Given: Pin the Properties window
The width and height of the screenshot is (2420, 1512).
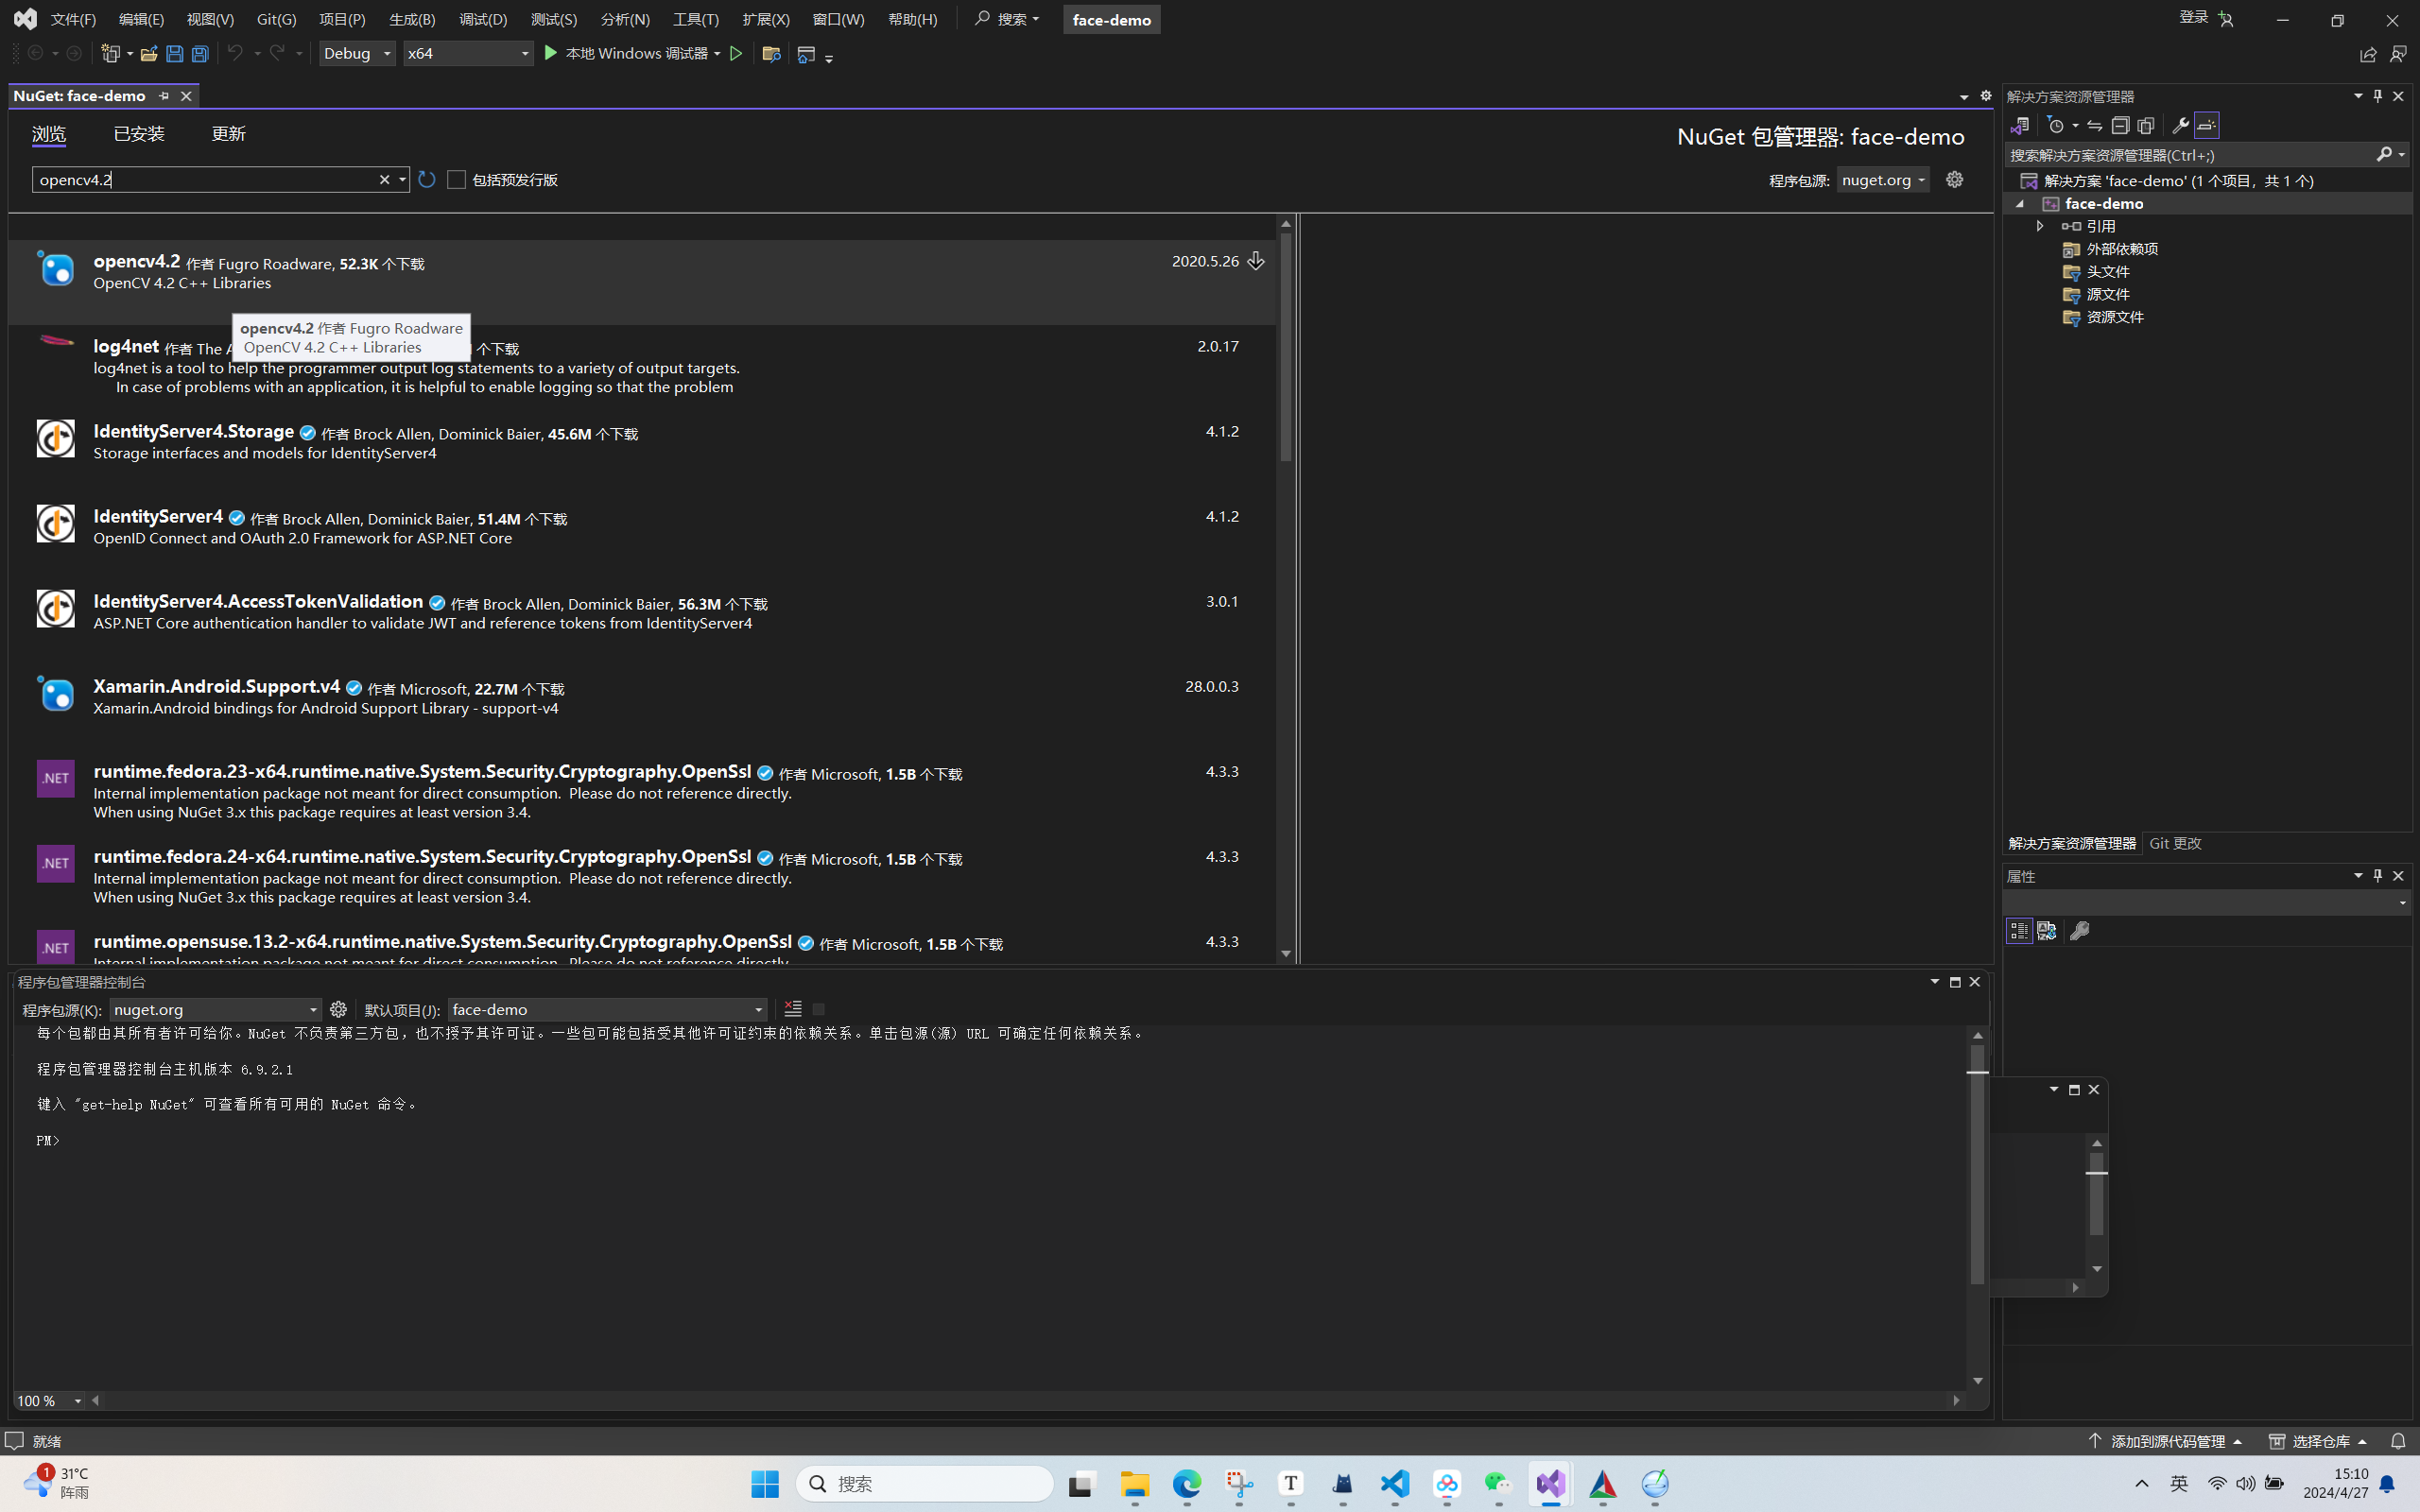Looking at the screenshot, I should click(2377, 875).
